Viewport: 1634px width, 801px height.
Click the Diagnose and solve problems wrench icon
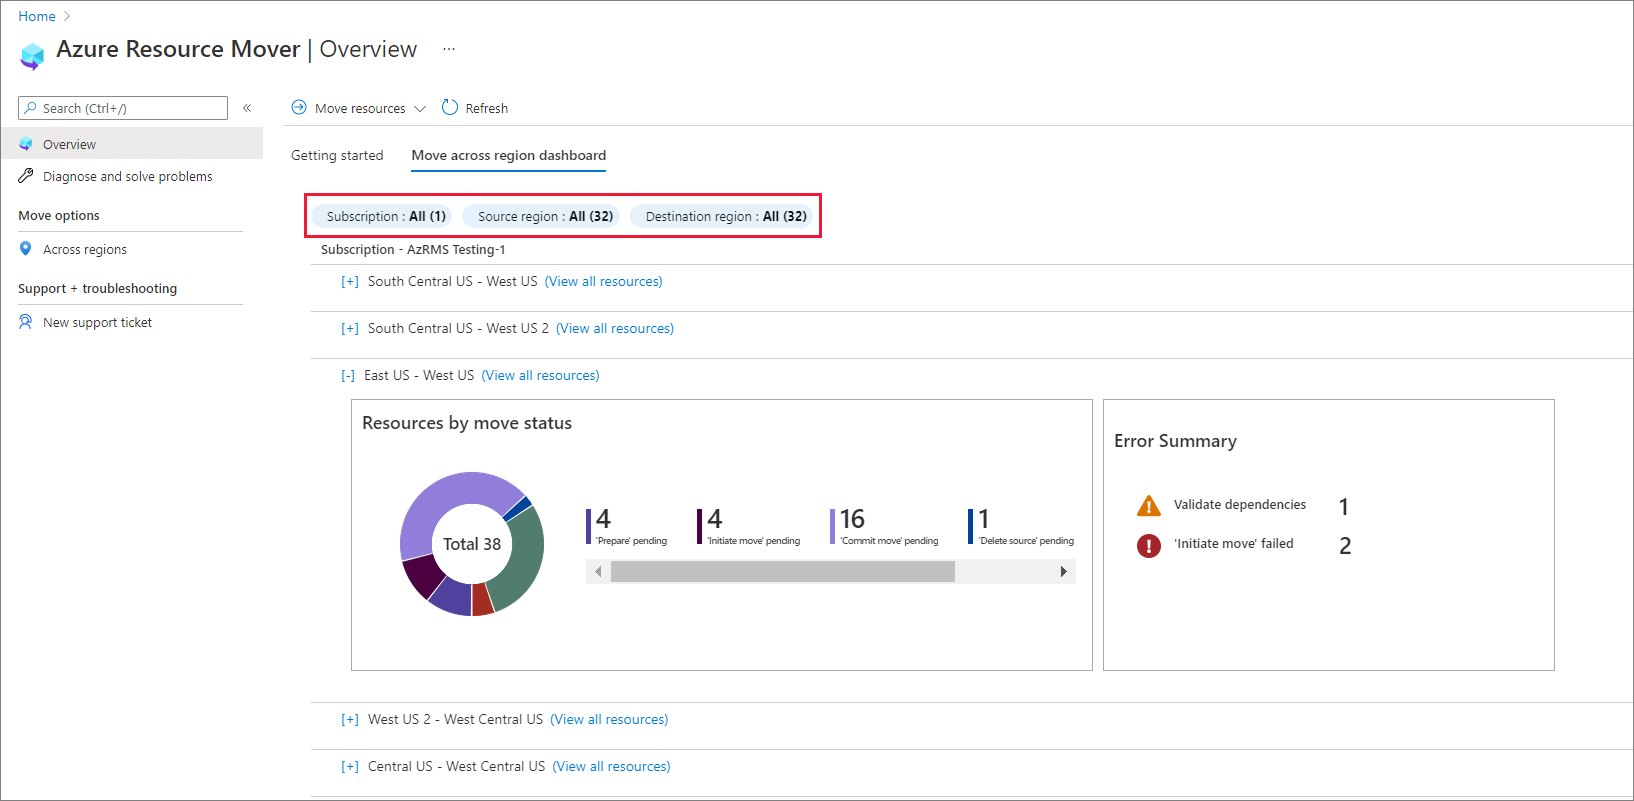(x=26, y=176)
